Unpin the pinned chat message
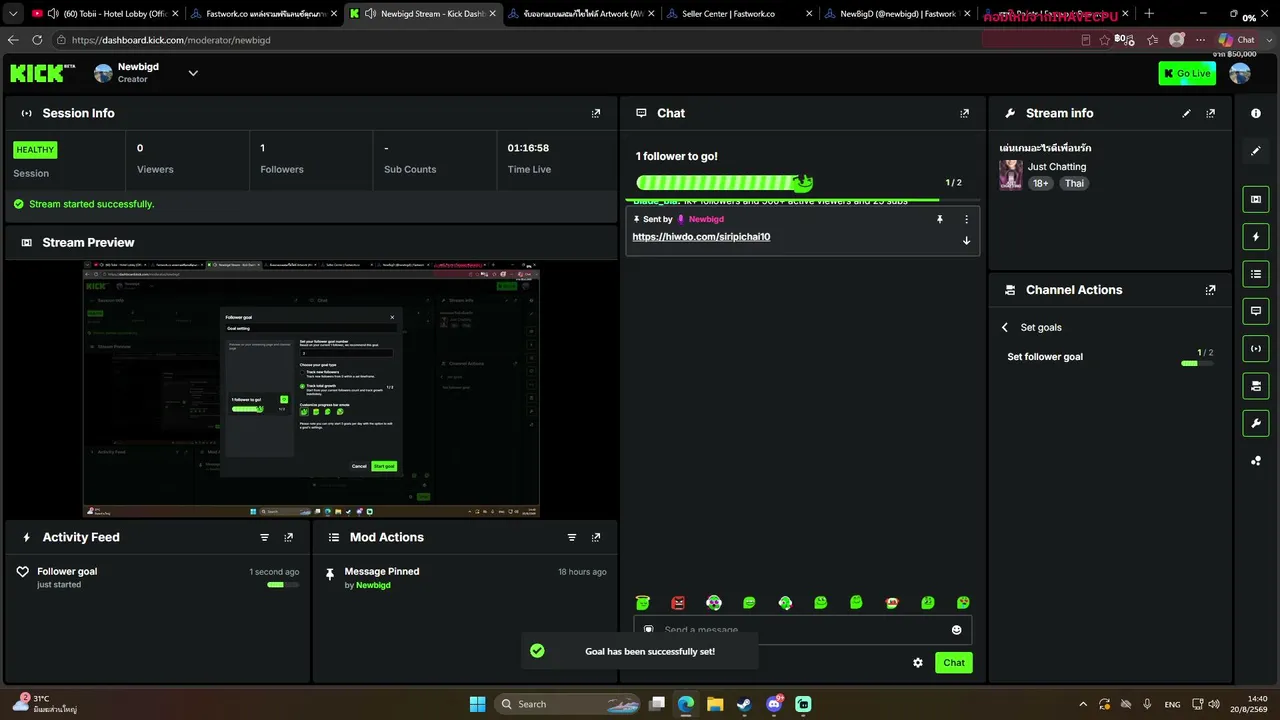Image resolution: width=1280 pixels, height=720 pixels. click(x=940, y=219)
